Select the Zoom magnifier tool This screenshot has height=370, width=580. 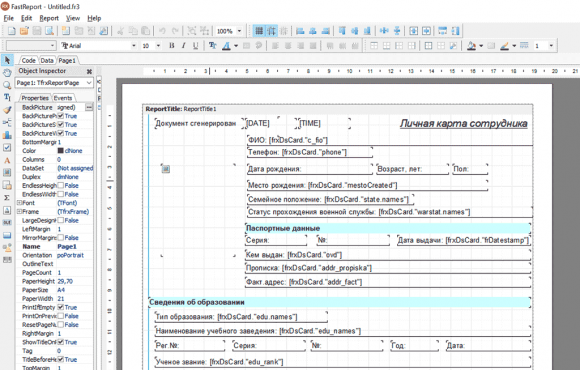[x=7, y=85]
